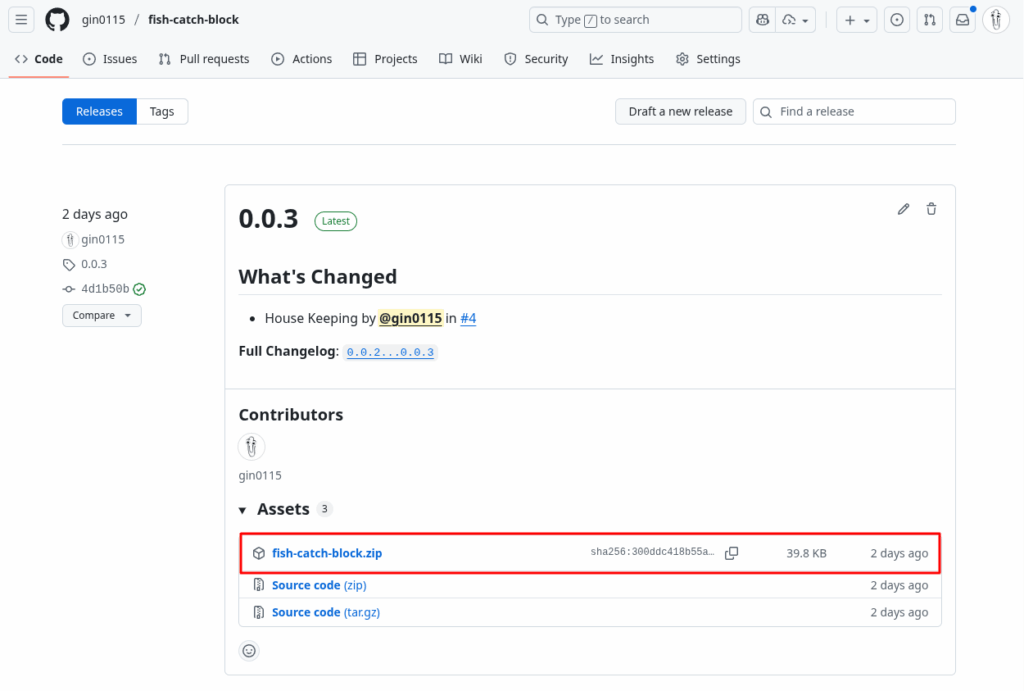The image size is (1024, 691).
Task: Open the create new plus dropdown
Action: 856,20
